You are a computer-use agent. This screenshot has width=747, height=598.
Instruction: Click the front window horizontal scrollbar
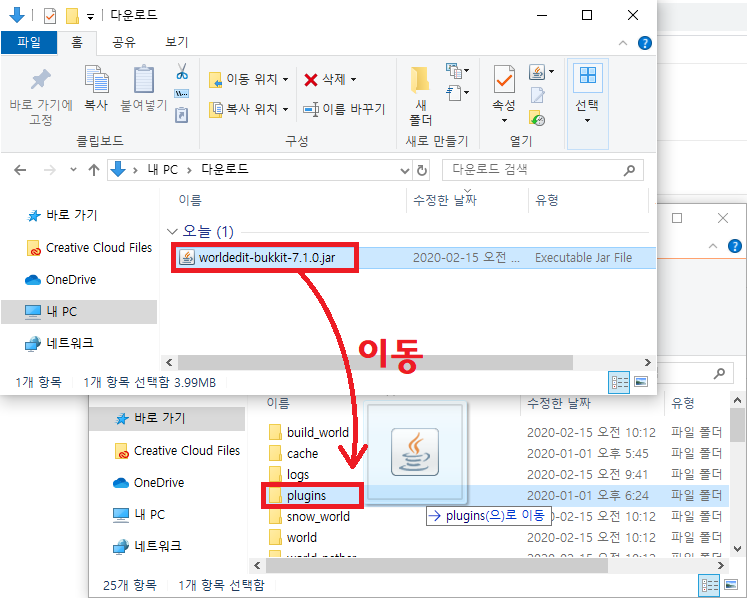pos(375,363)
